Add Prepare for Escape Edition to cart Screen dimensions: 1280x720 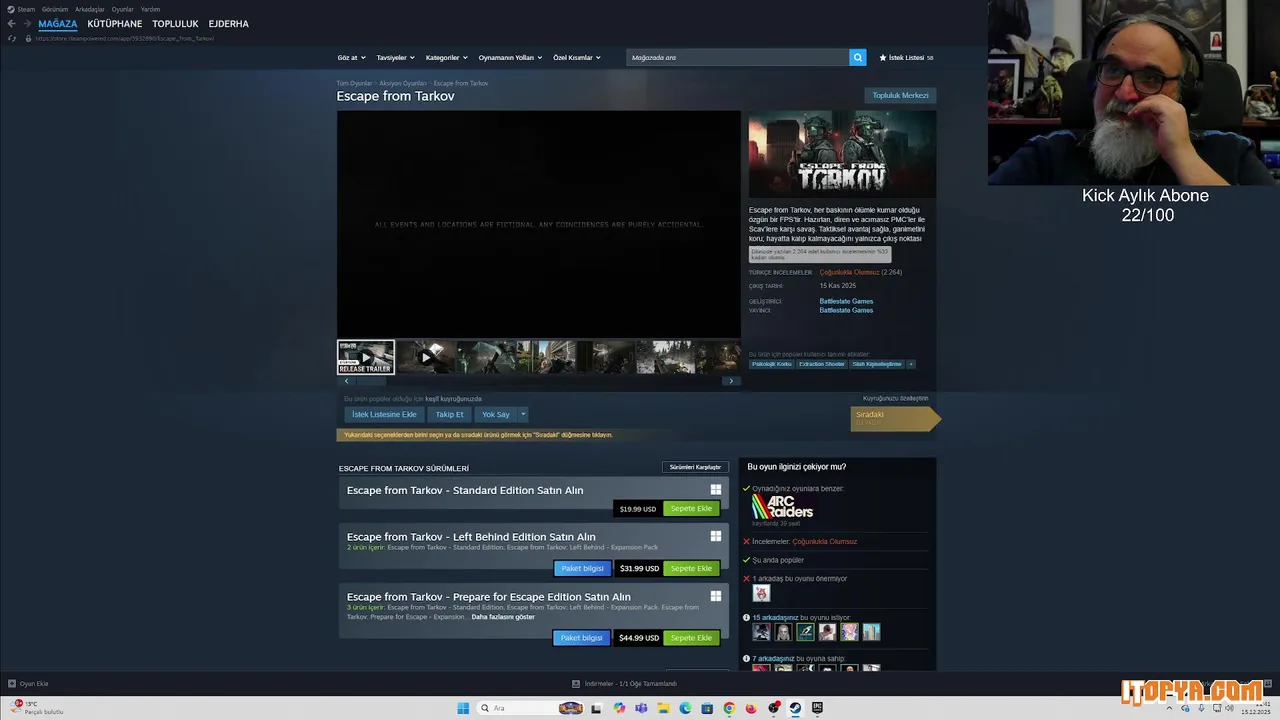point(691,637)
